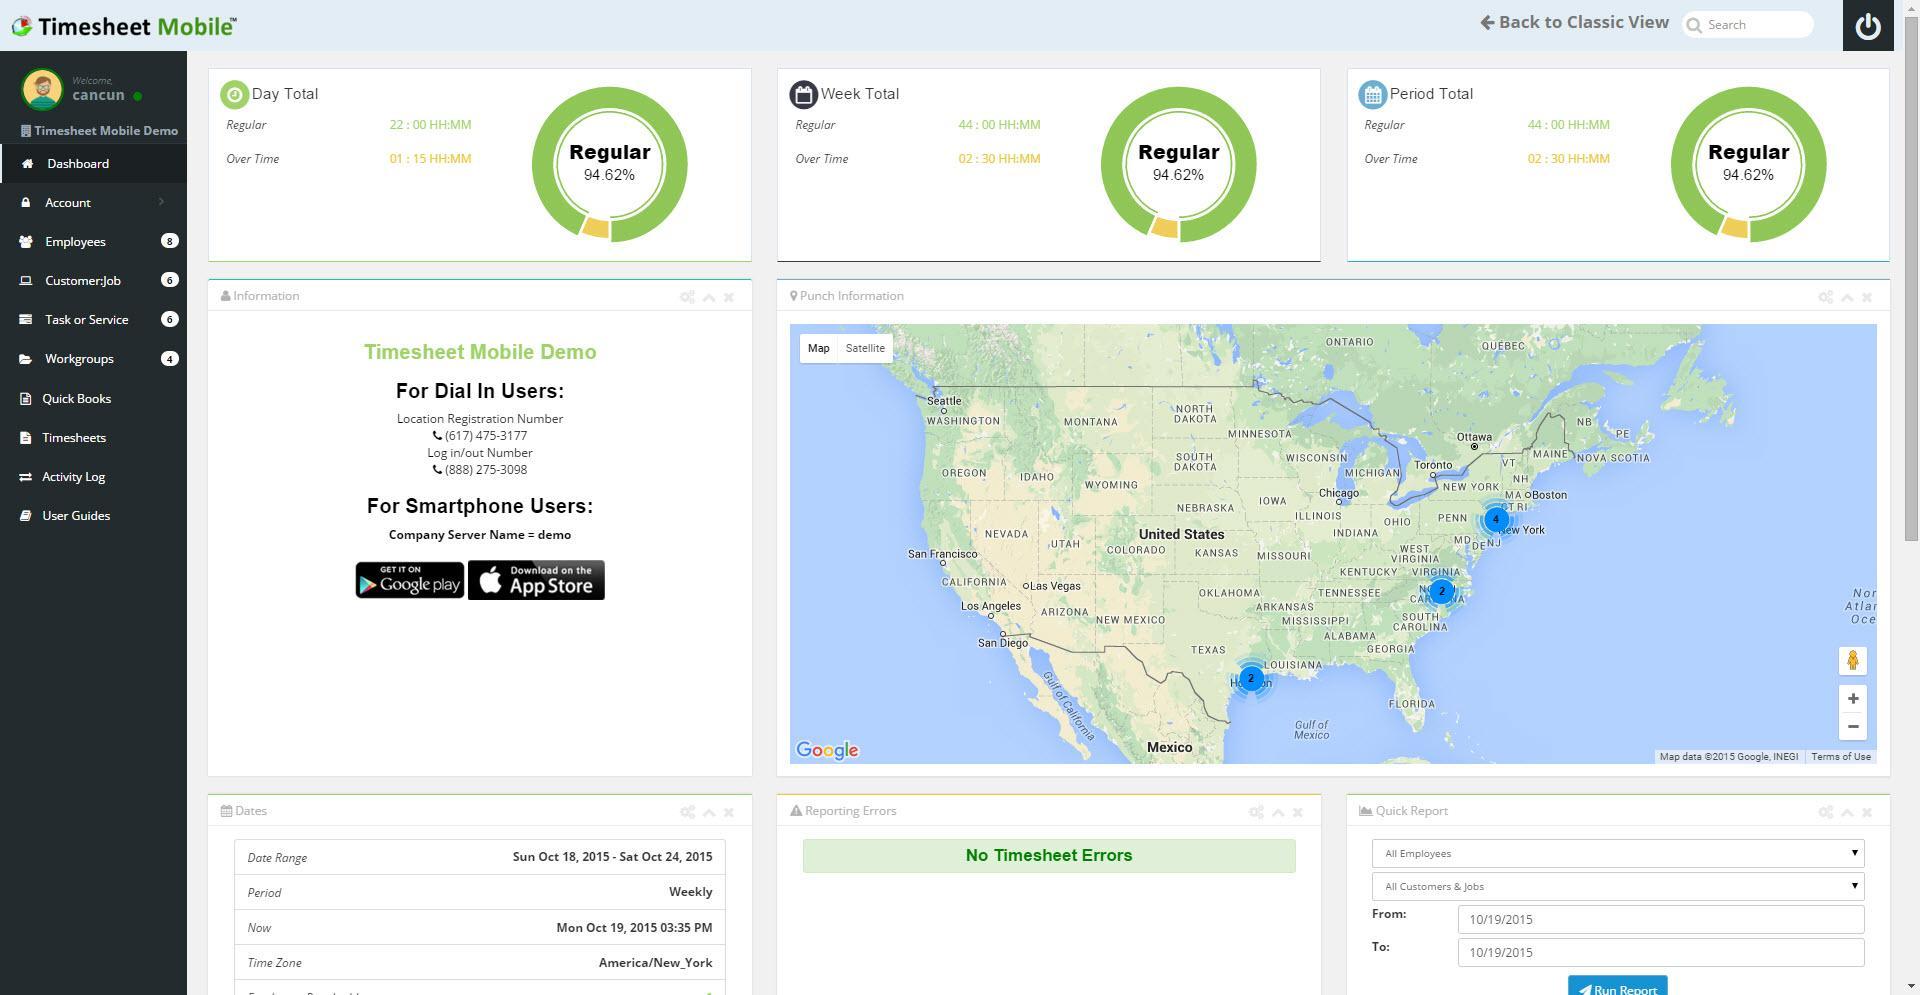The height and width of the screenshot is (995, 1920).
Task: Open Google Play store badge
Action: click(410, 580)
